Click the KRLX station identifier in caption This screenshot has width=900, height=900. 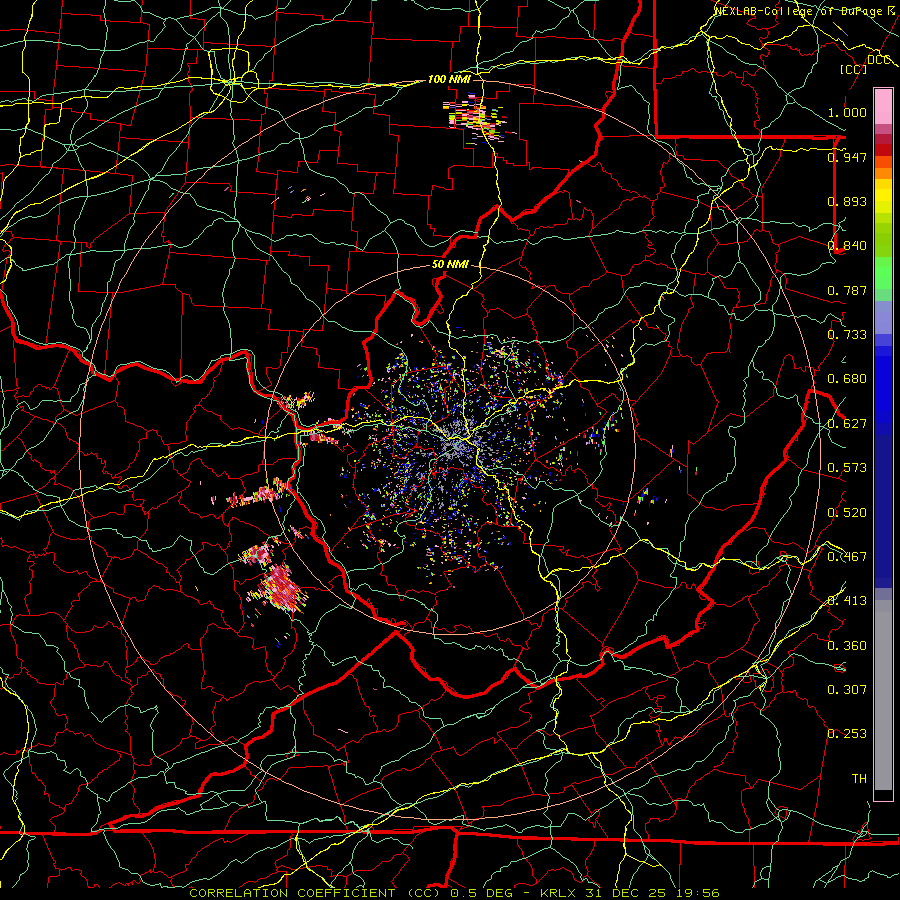tap(559, 893)
